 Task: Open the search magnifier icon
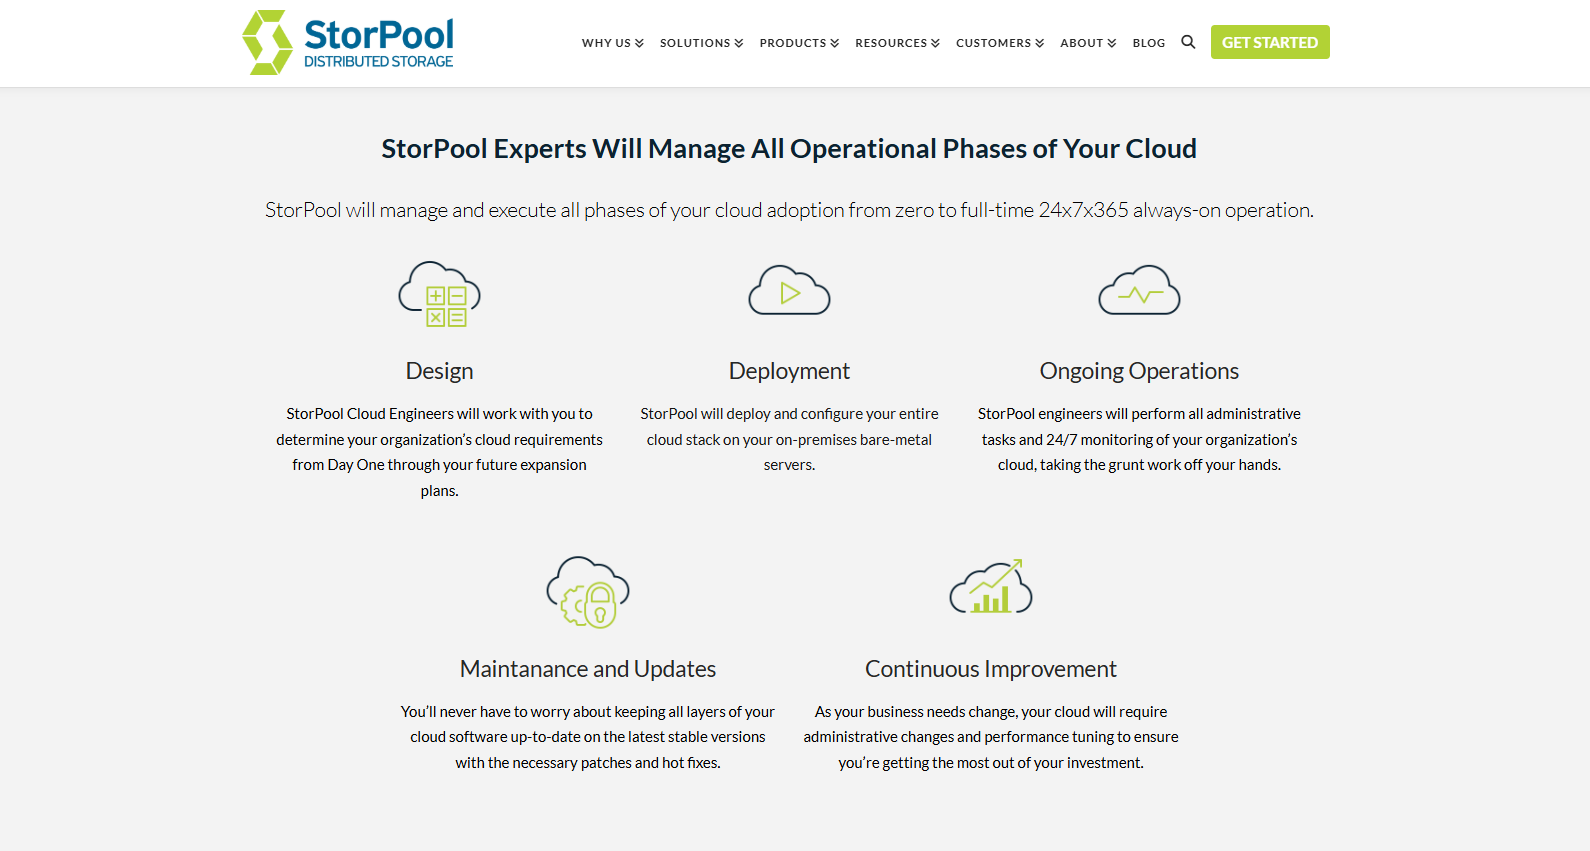tap(1188, 42)
